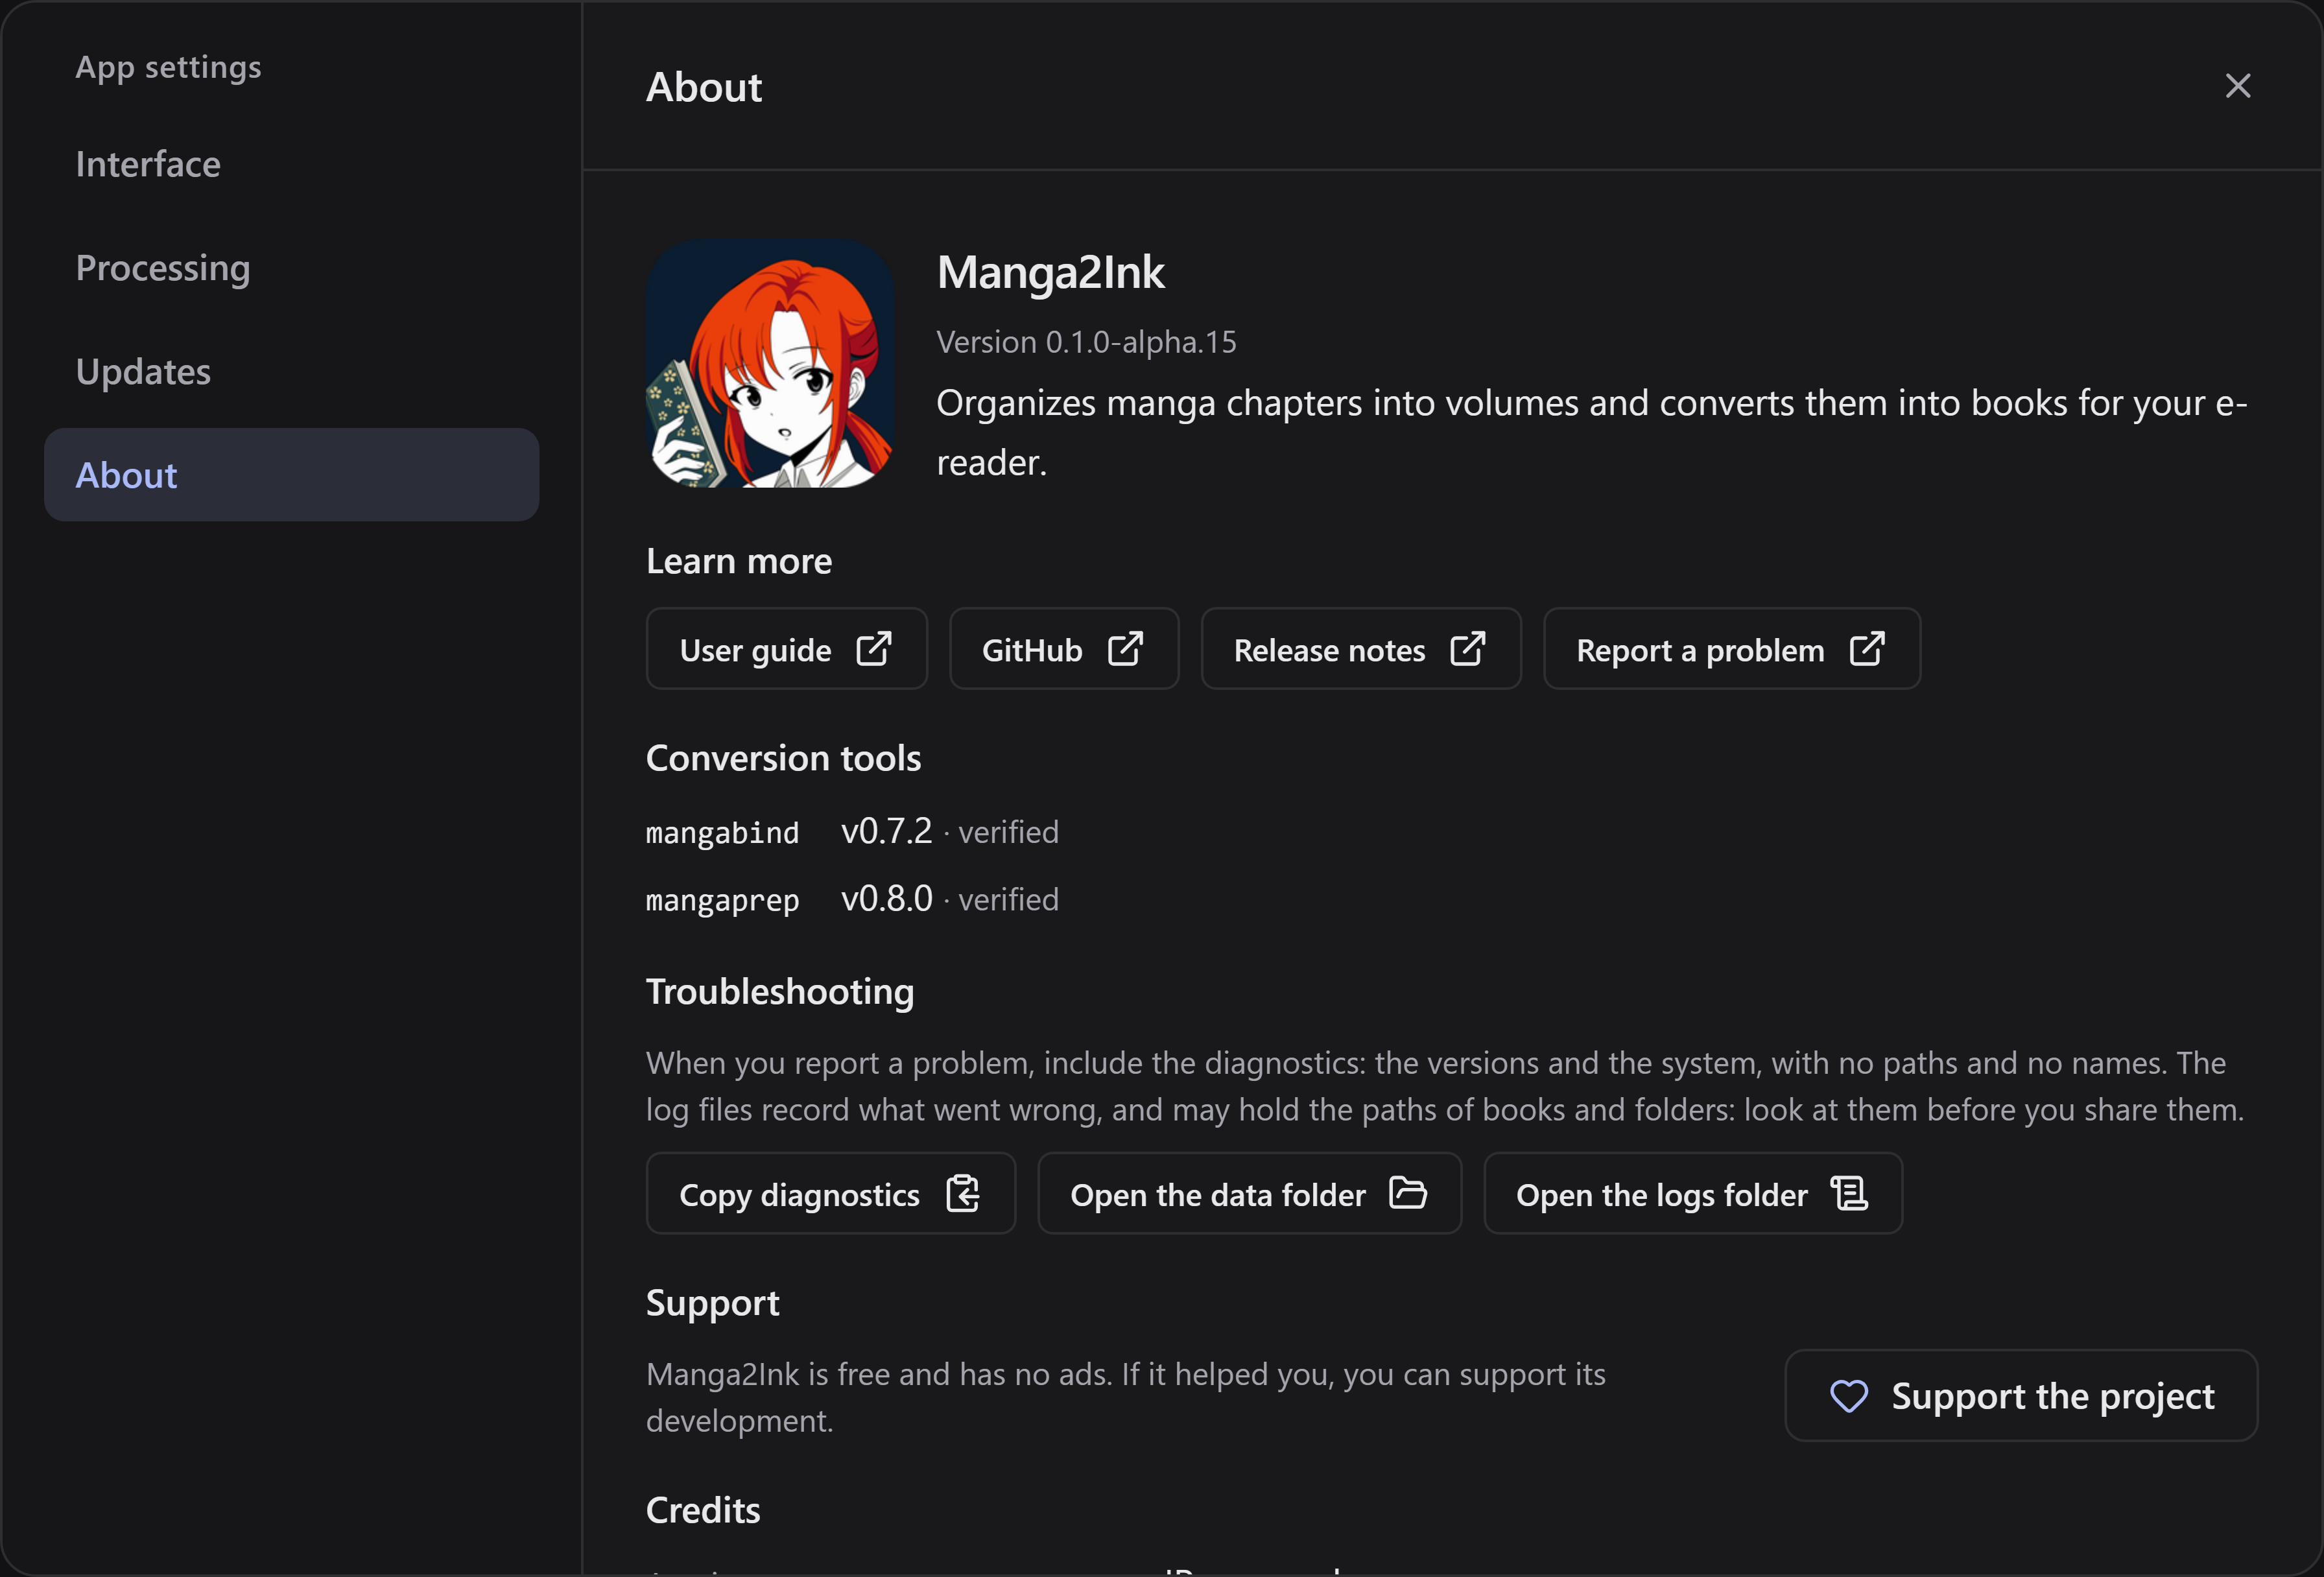Click the scroll icon on Open the logs folder

[x=1849, y=1194]
